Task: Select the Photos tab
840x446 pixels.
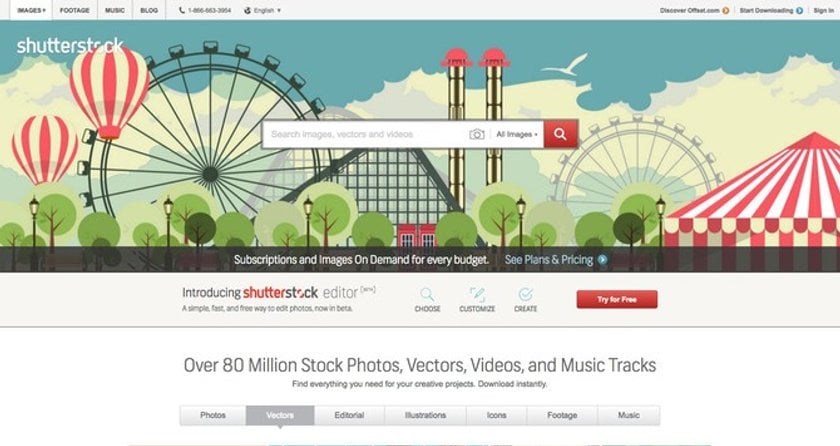Action: click(x=213, y=415)
